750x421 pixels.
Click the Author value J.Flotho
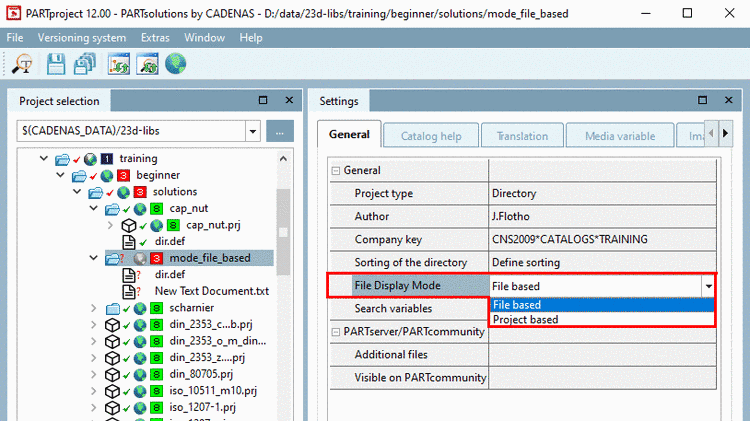pos(511,216)
